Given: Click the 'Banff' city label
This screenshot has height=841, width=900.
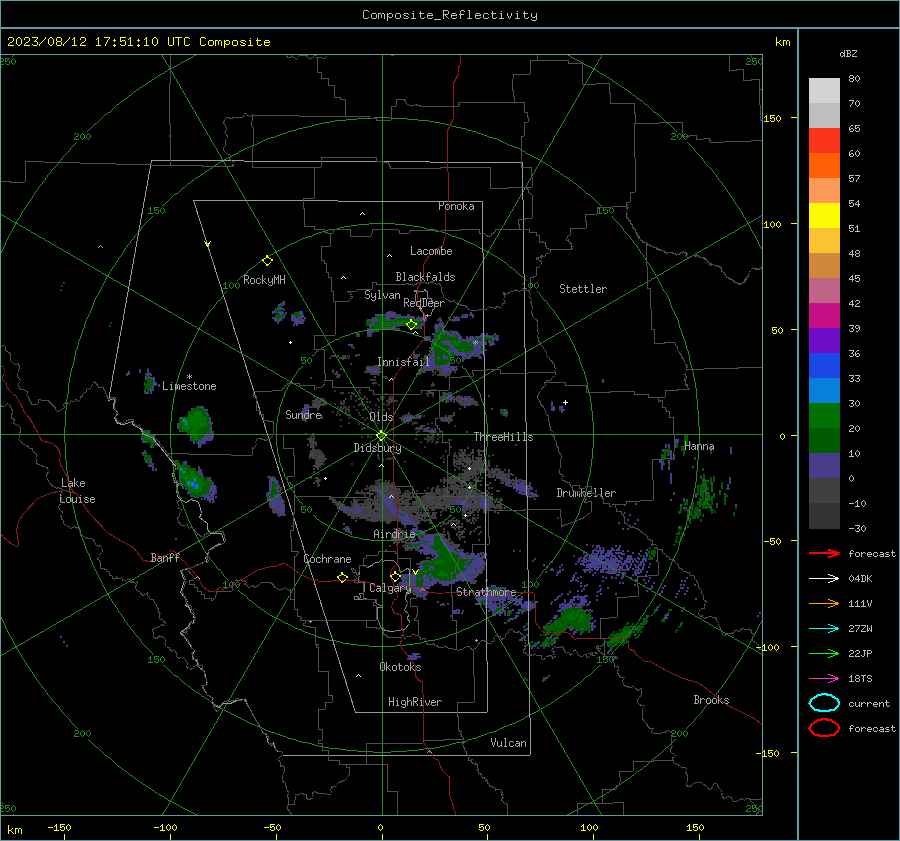Looking at the screenshot, I should coord(165,558).
